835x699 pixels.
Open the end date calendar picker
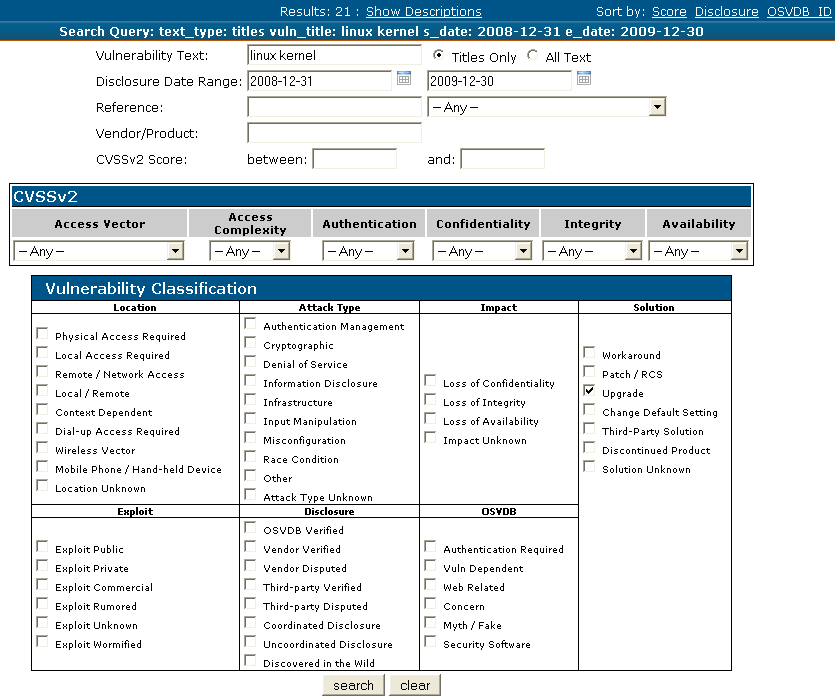coord(584,79)
